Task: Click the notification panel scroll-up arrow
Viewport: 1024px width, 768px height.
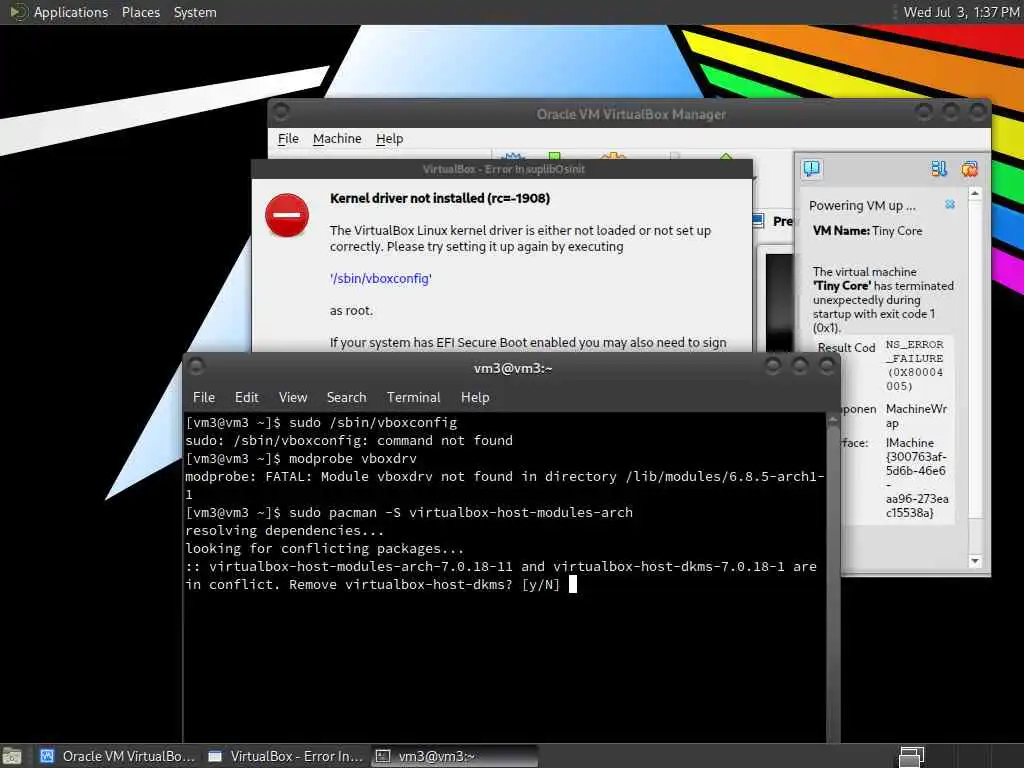Action: [975, 194]
